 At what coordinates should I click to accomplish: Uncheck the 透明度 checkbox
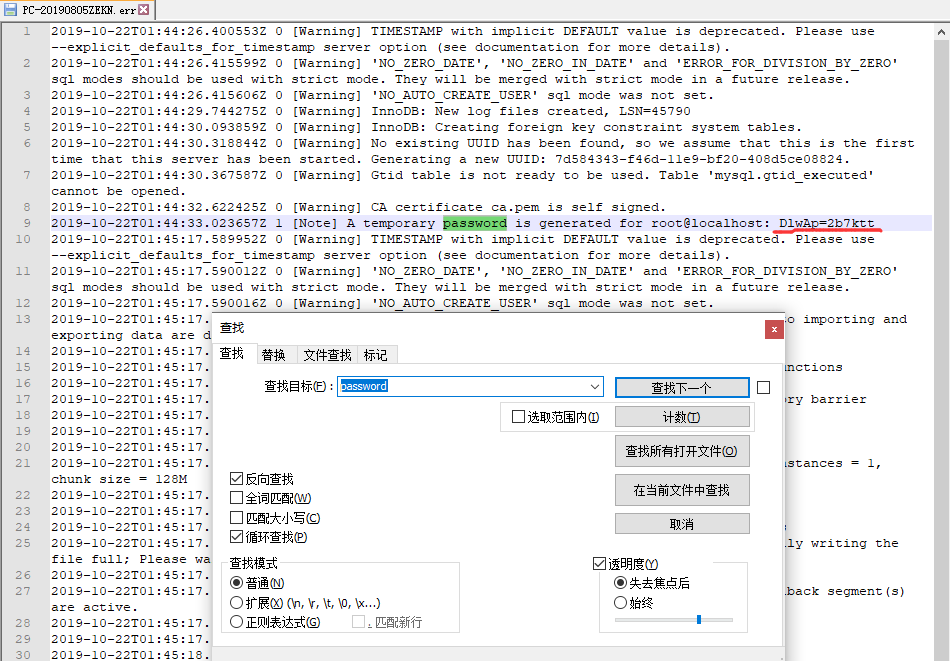(600, 564)
